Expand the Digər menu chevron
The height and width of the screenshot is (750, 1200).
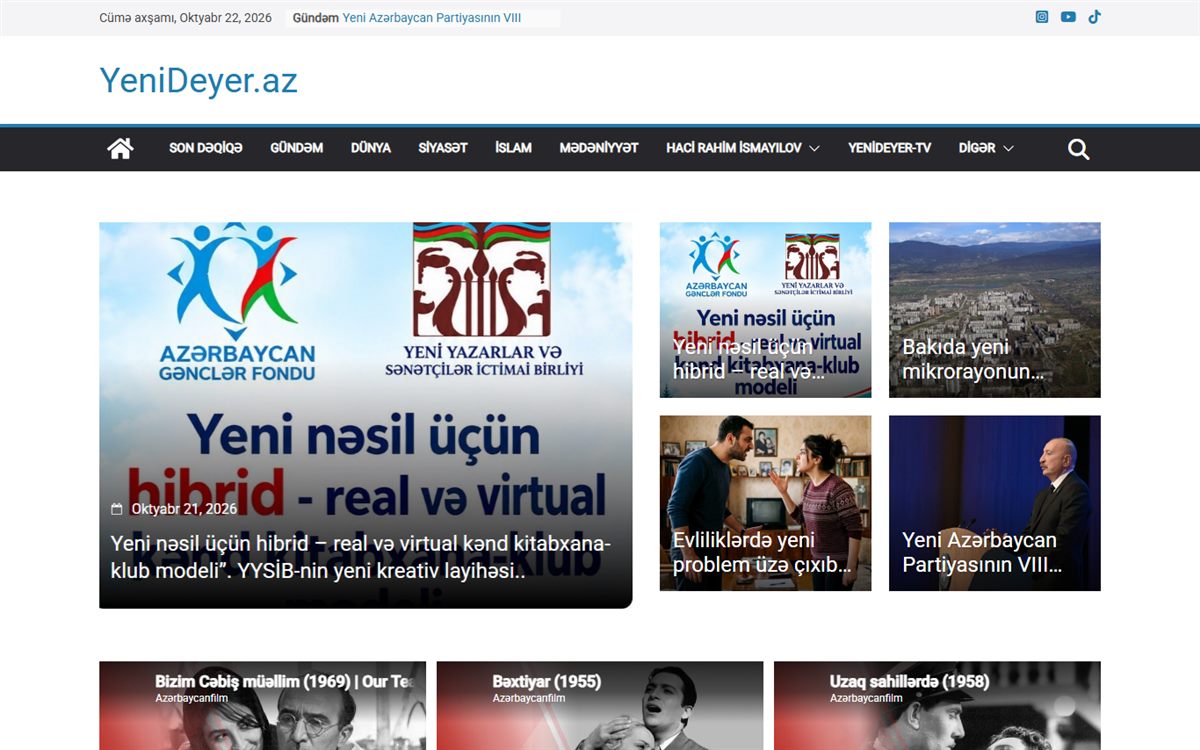click(x=1008, y=149)
